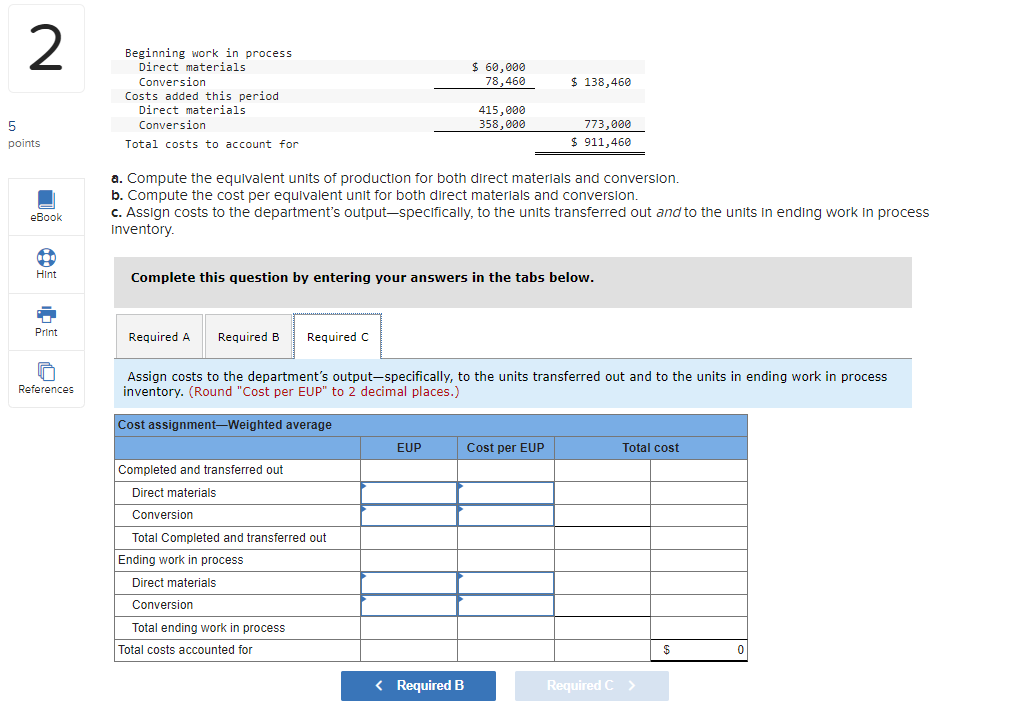Click the Direct materials EUP input field

(x=408, y=492)
